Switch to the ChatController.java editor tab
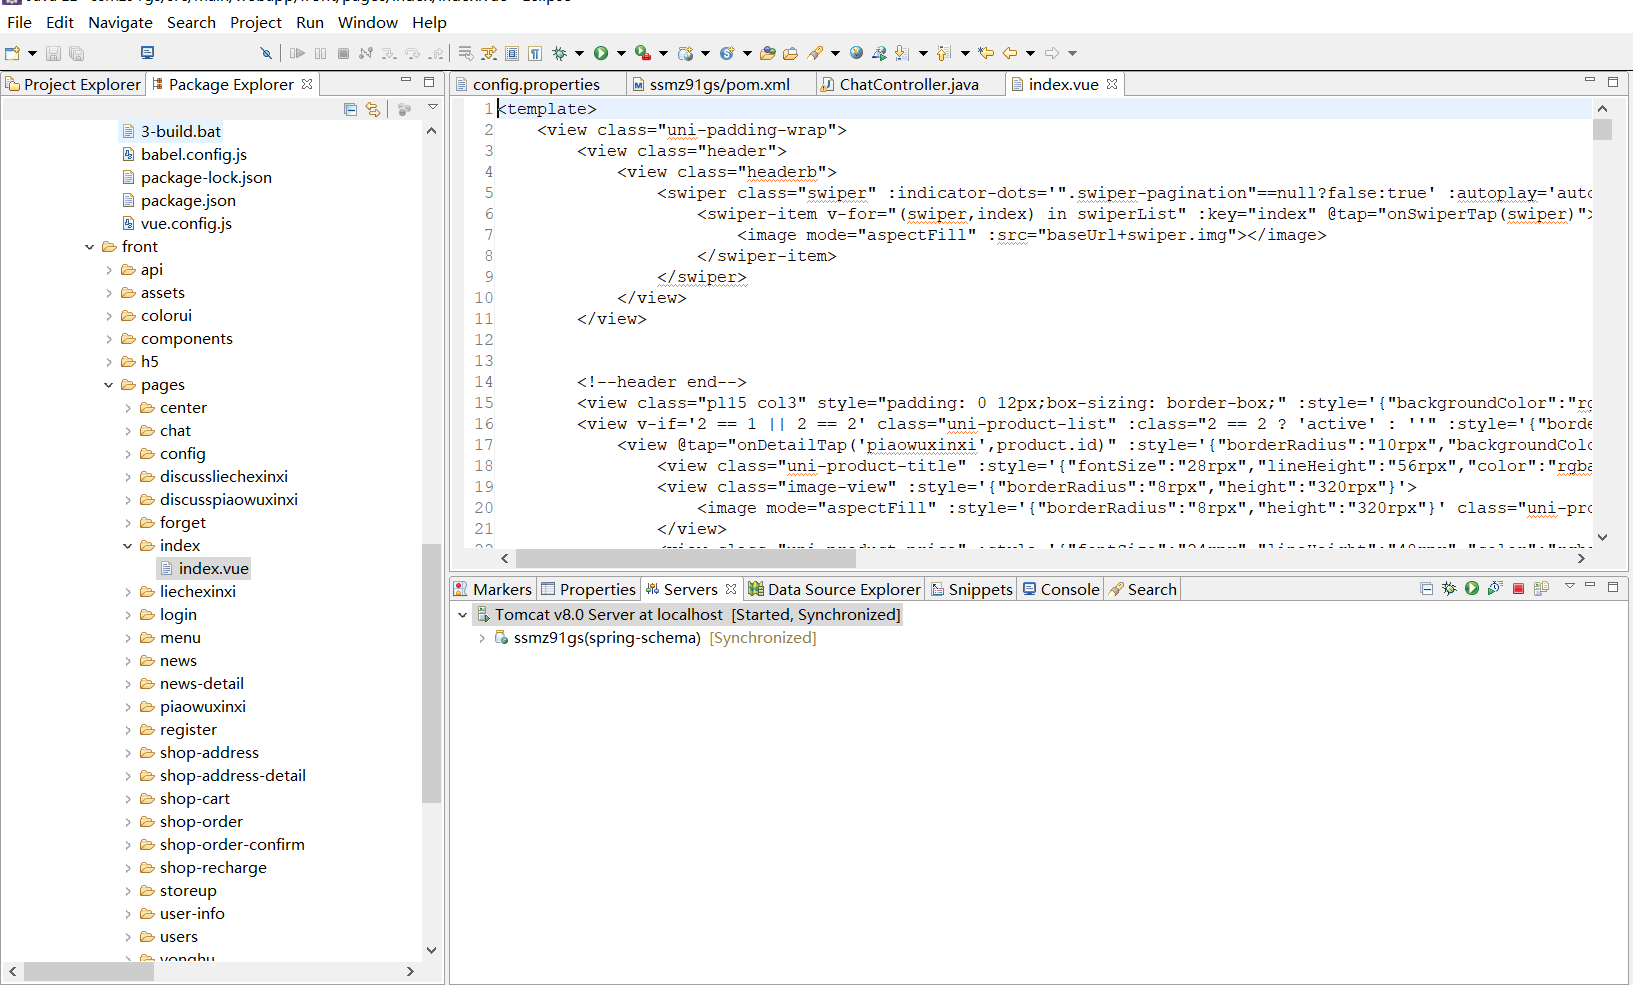This screenshot has width=1633, height=985. pos(909,84)
